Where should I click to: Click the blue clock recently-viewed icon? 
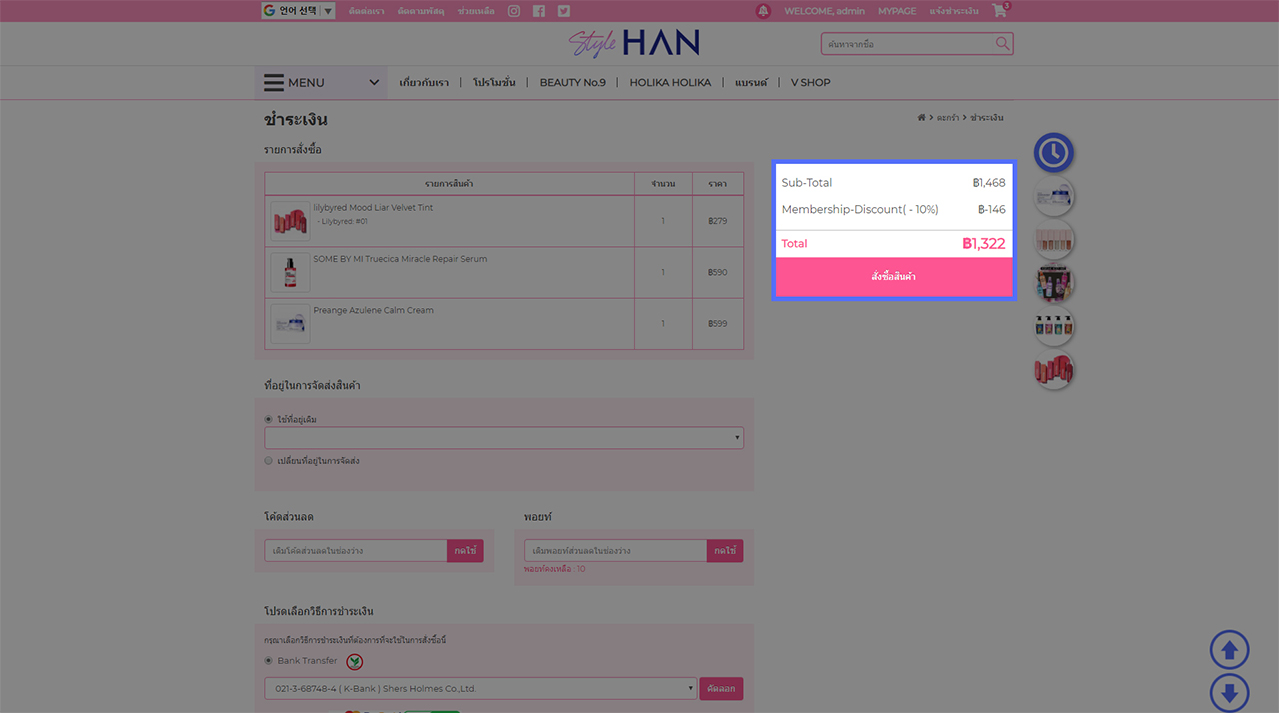point(1053,153)
